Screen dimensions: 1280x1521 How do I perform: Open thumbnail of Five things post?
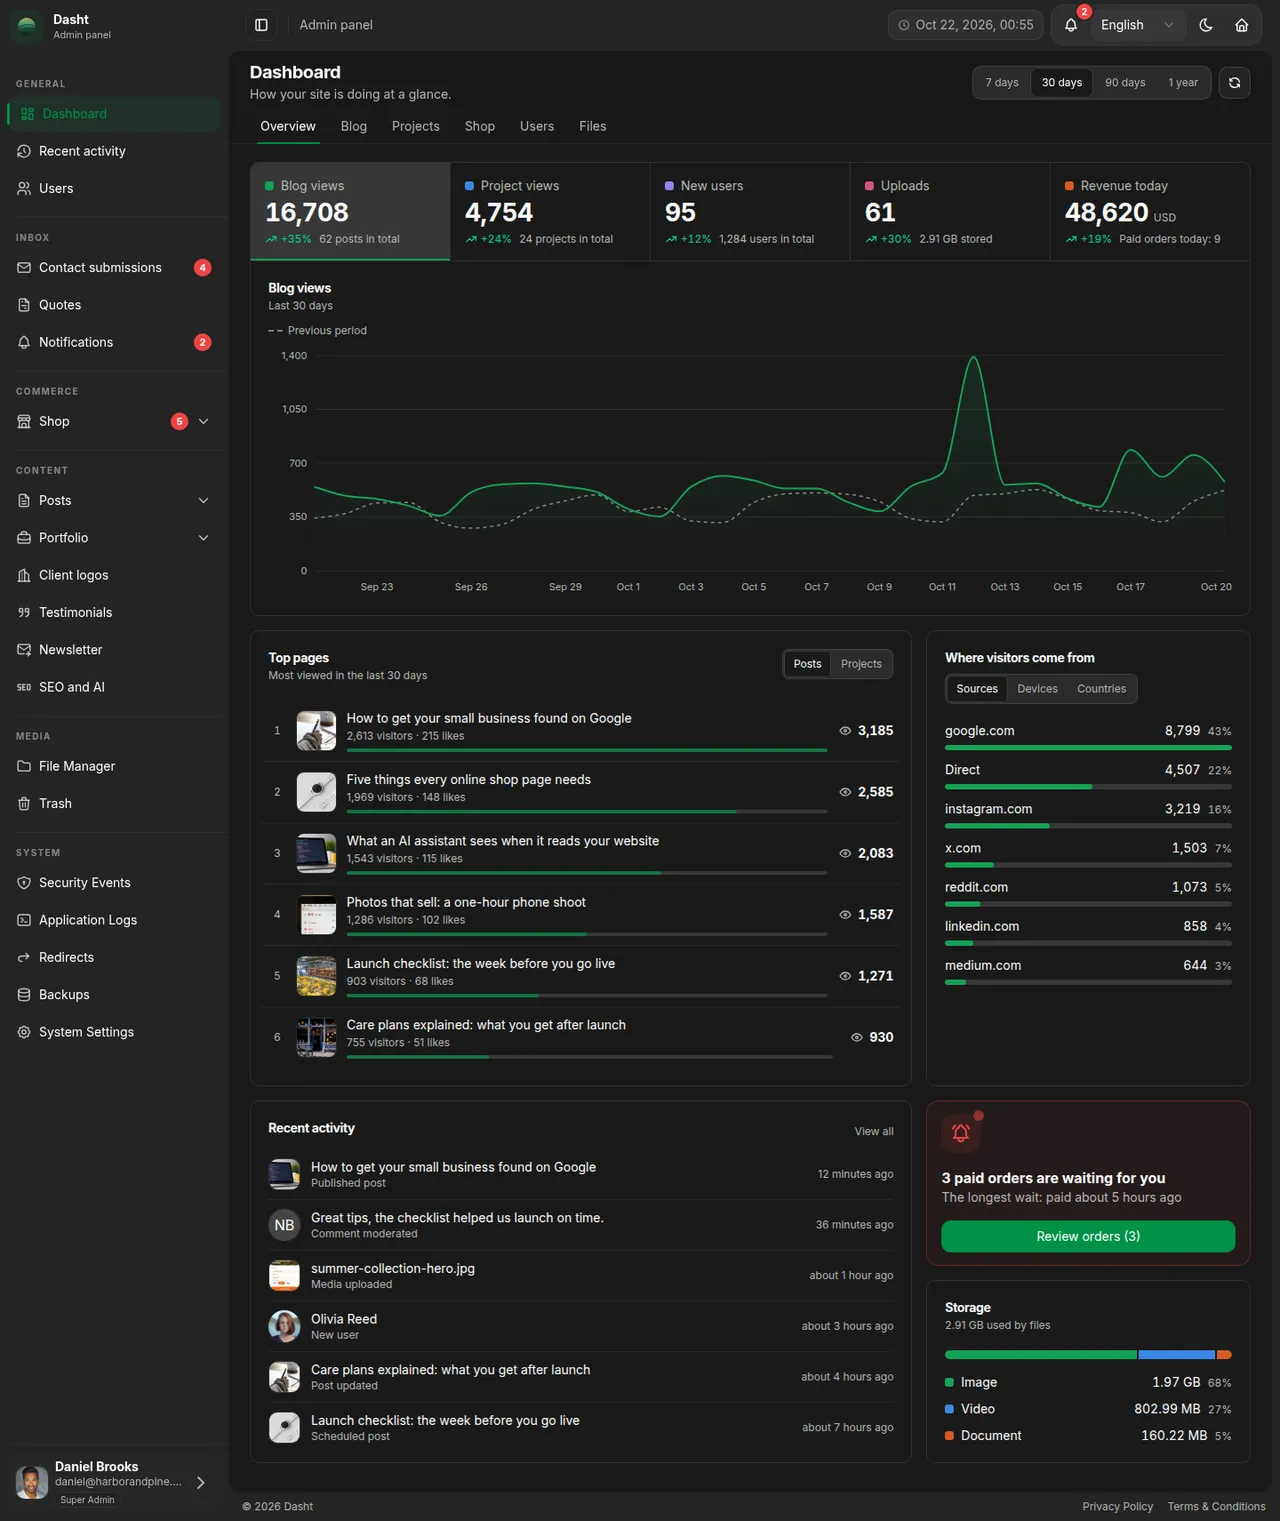coord(316,792)
